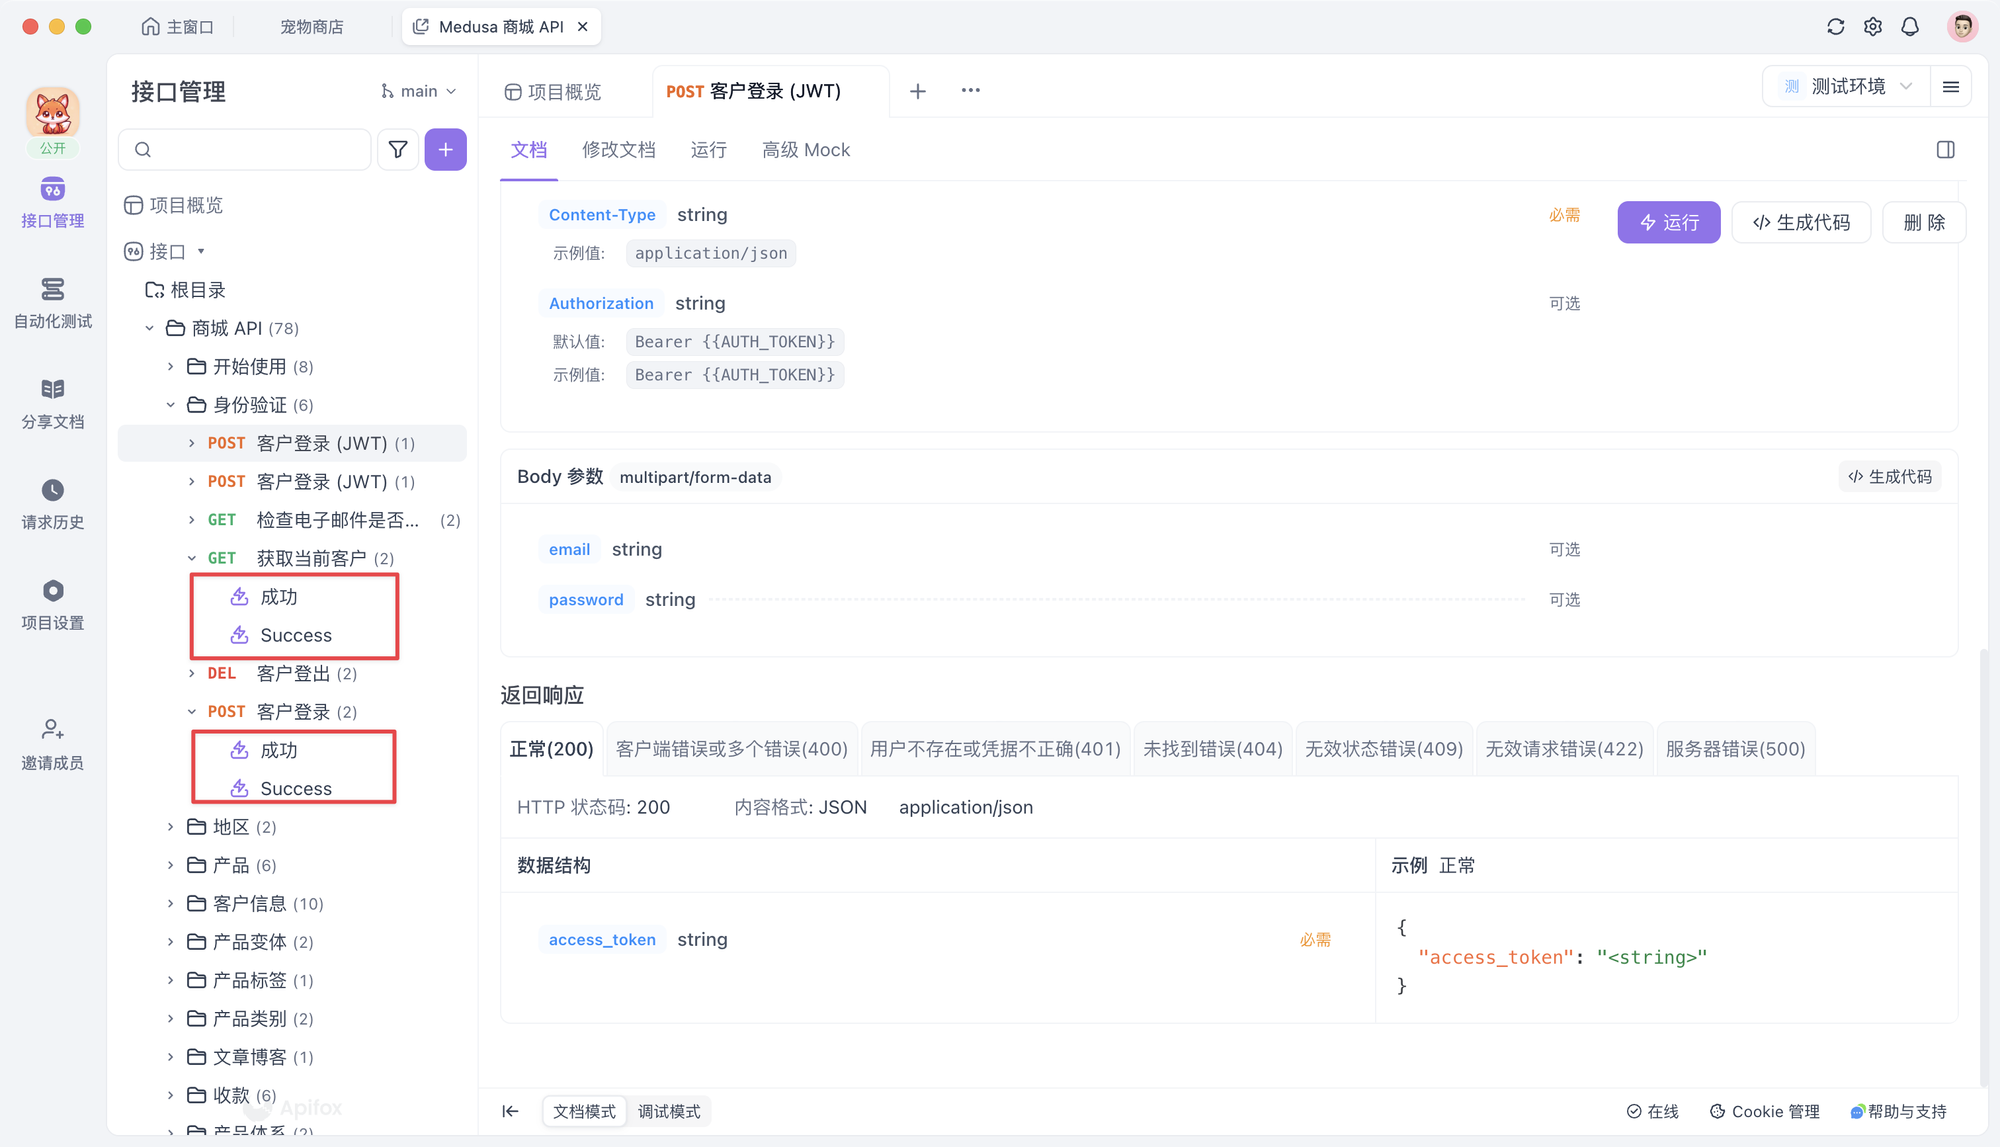2000x1147 pixels.
Task: Select the 项目概览 tab
Action: [x=553, y=91]
